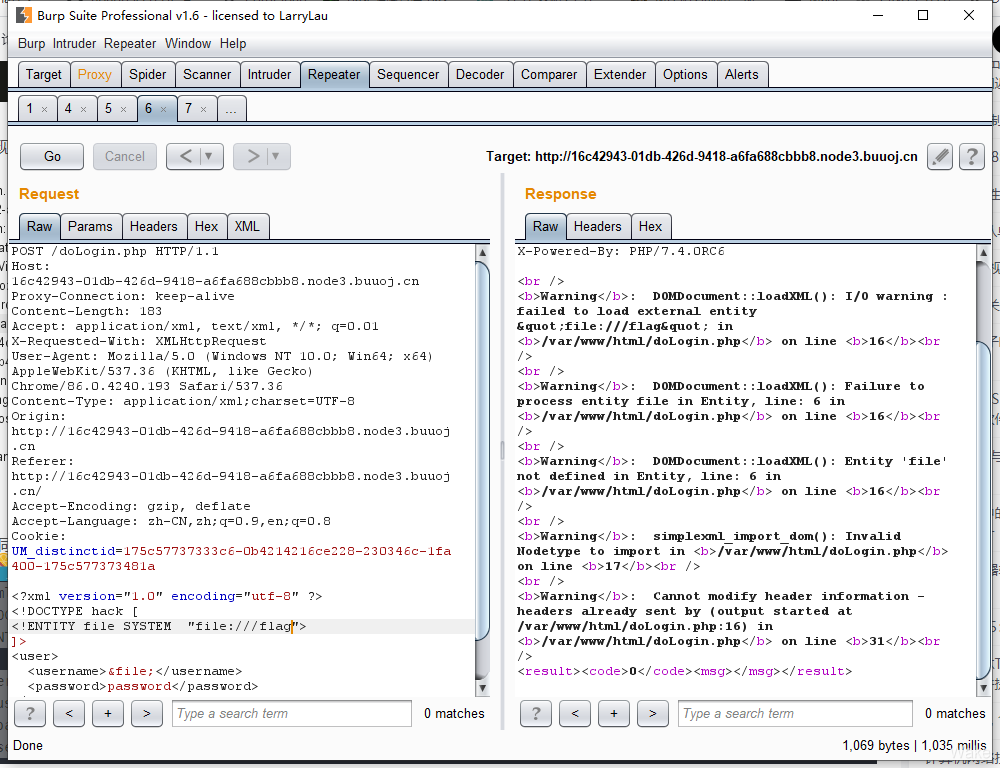
Task: Go forward to next request in history
Action: coord(252,156)
